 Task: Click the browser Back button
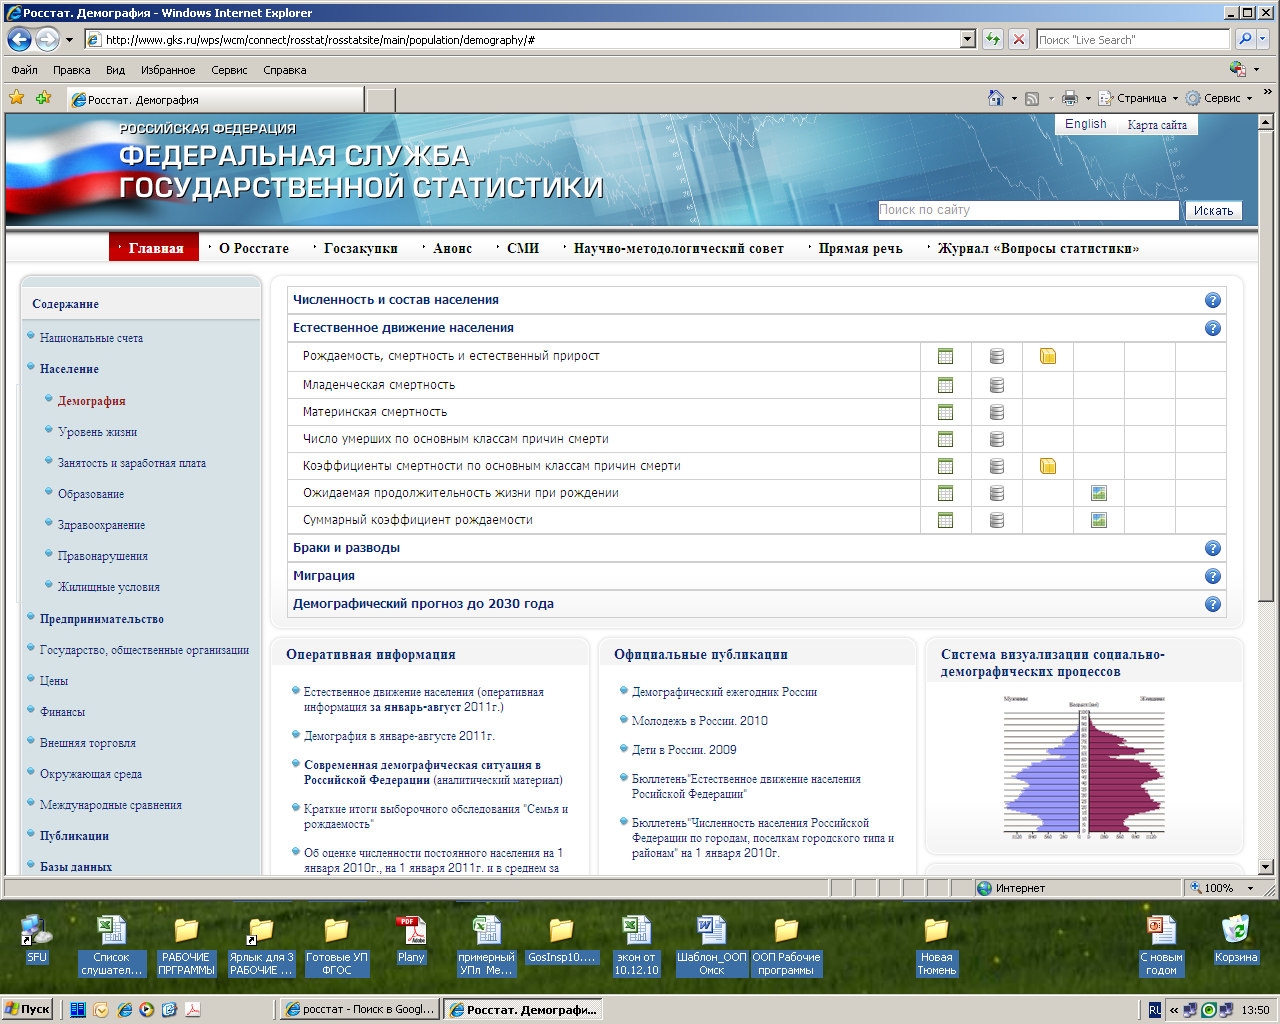tap(19, 40)
